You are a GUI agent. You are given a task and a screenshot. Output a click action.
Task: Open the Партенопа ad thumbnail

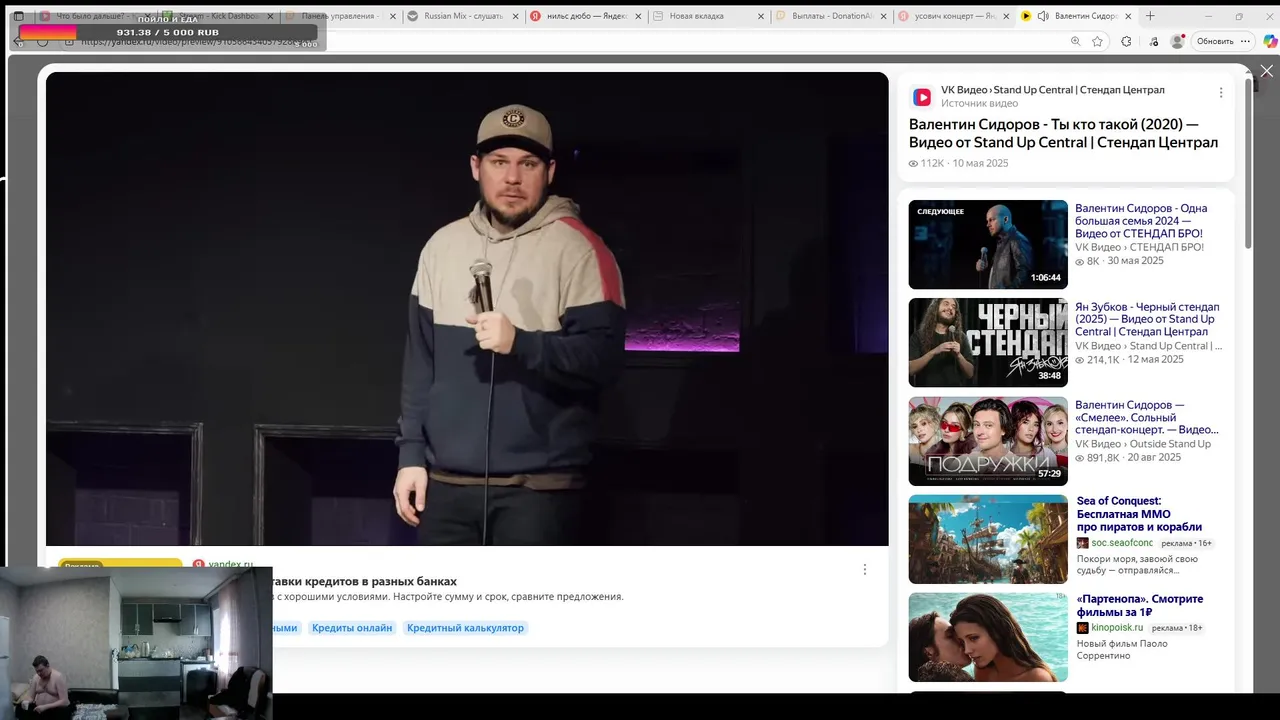click(988, 637)
